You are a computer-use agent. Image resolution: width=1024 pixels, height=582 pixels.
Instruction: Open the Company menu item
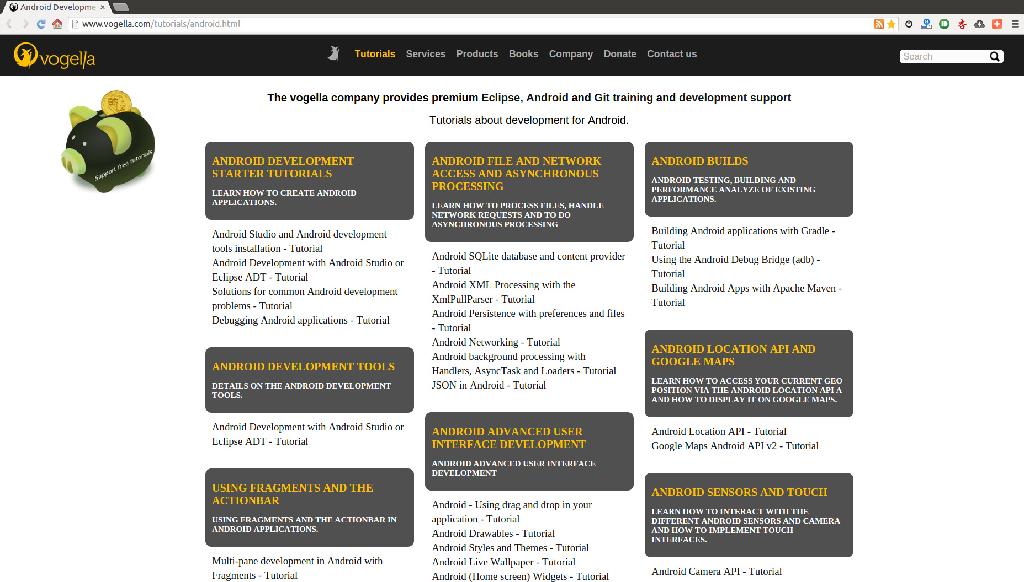(x=571, y=54)
